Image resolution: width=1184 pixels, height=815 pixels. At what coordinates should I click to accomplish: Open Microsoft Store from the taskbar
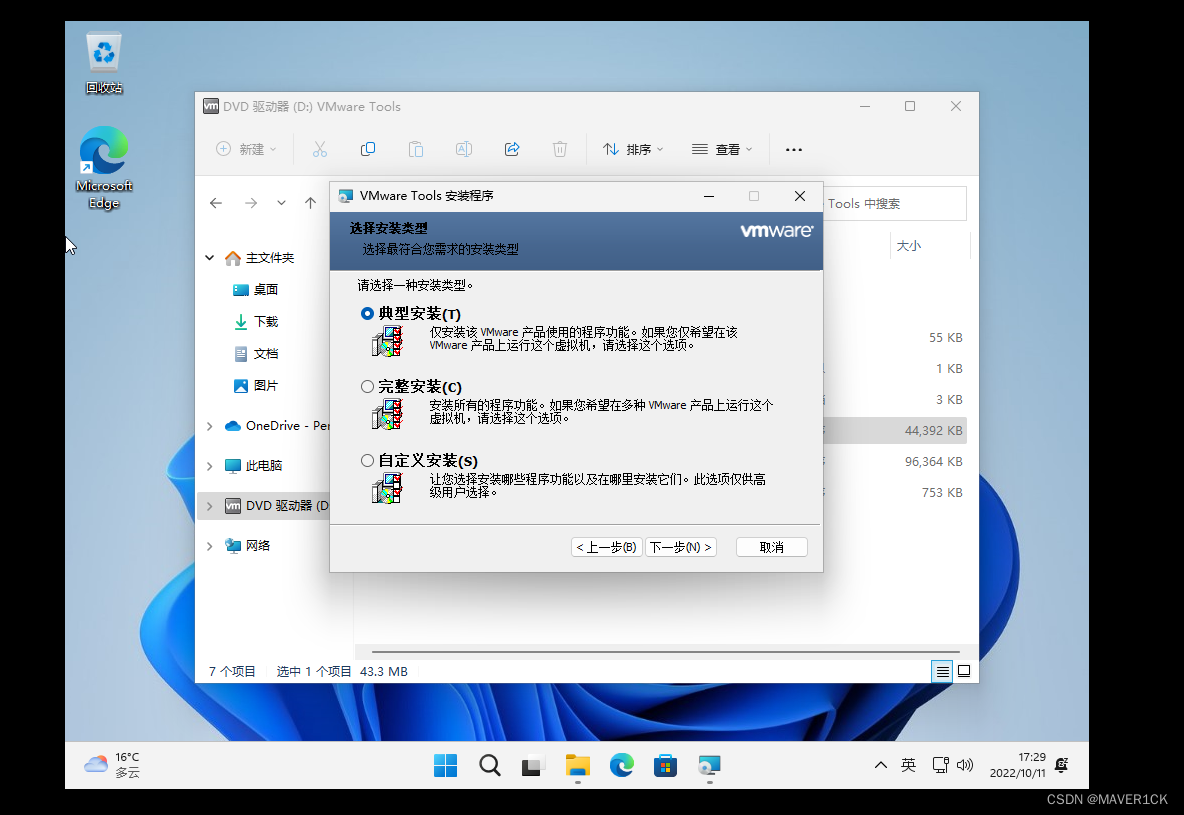(665, 765)
